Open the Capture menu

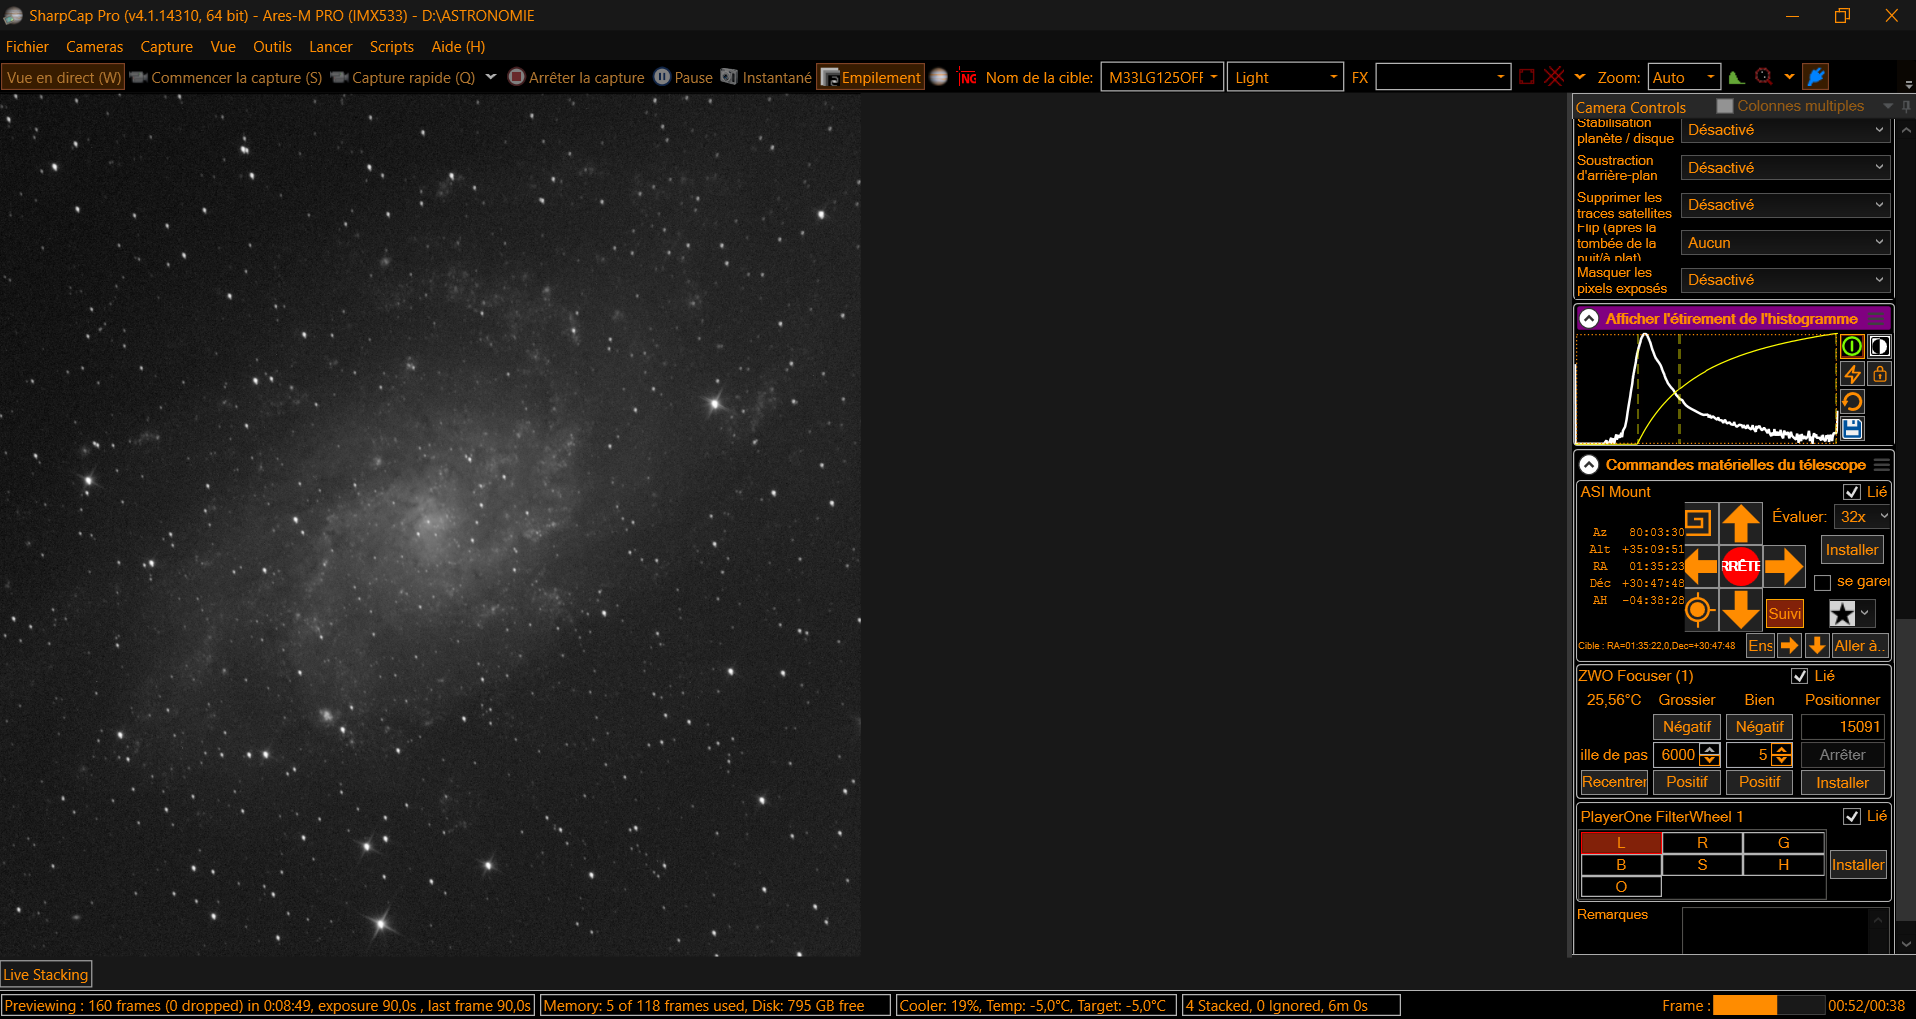coord(166,47)
